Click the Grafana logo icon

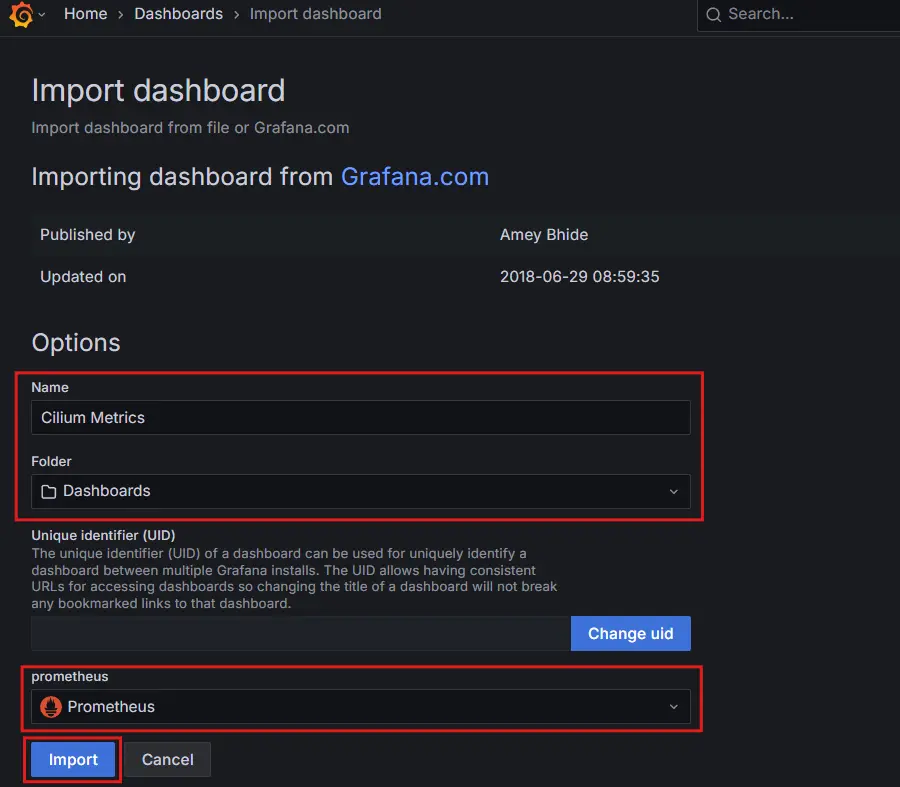[21, 14]
